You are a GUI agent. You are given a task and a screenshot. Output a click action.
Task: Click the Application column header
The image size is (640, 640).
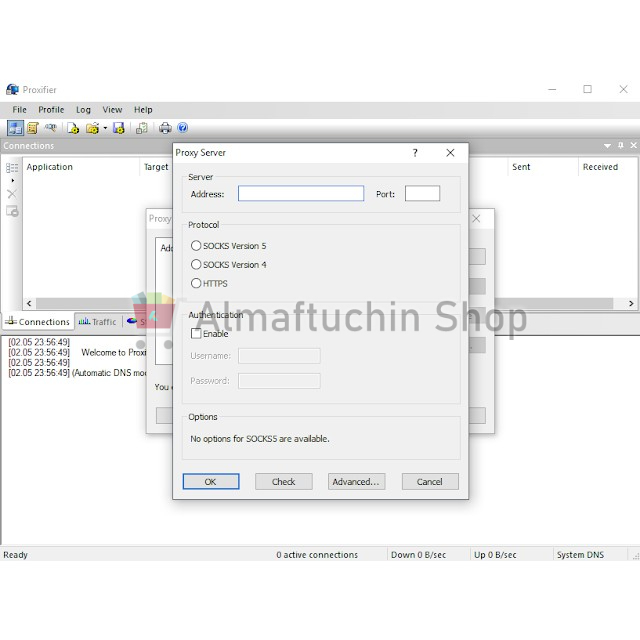pos(49,167)
